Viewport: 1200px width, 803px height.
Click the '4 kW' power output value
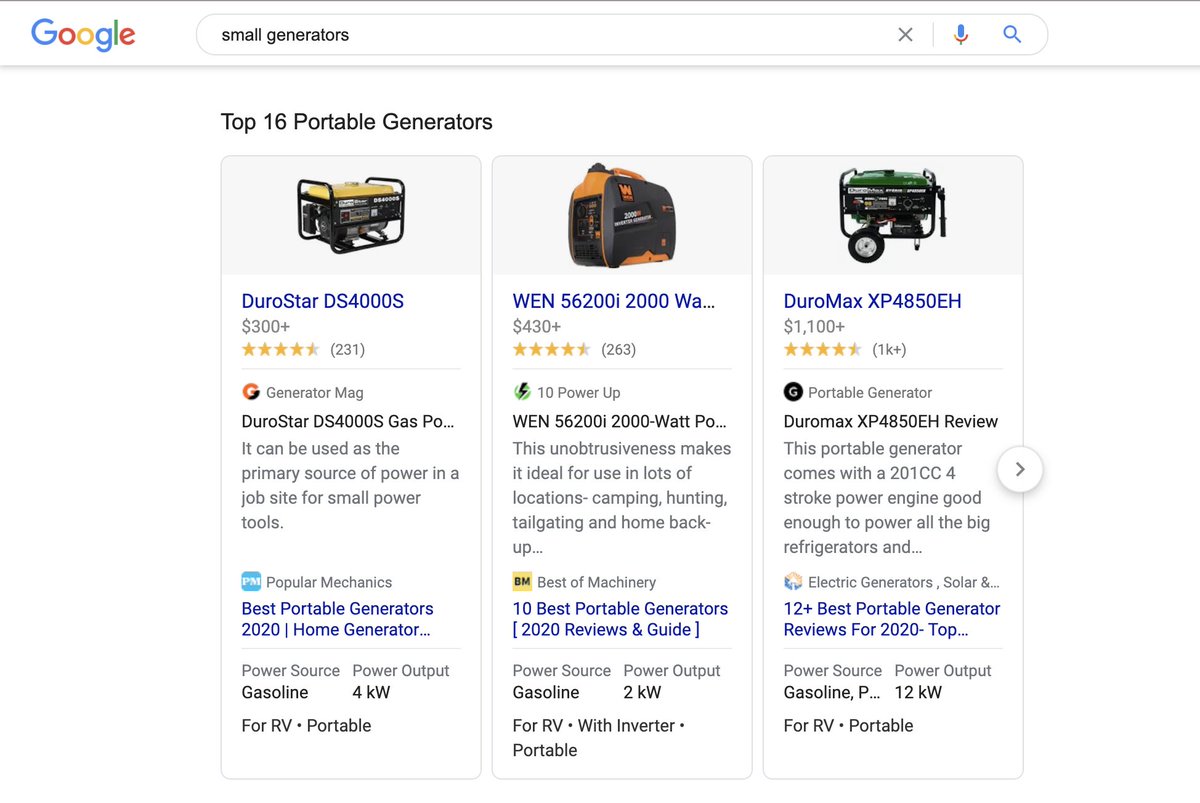tap(371, 693)
